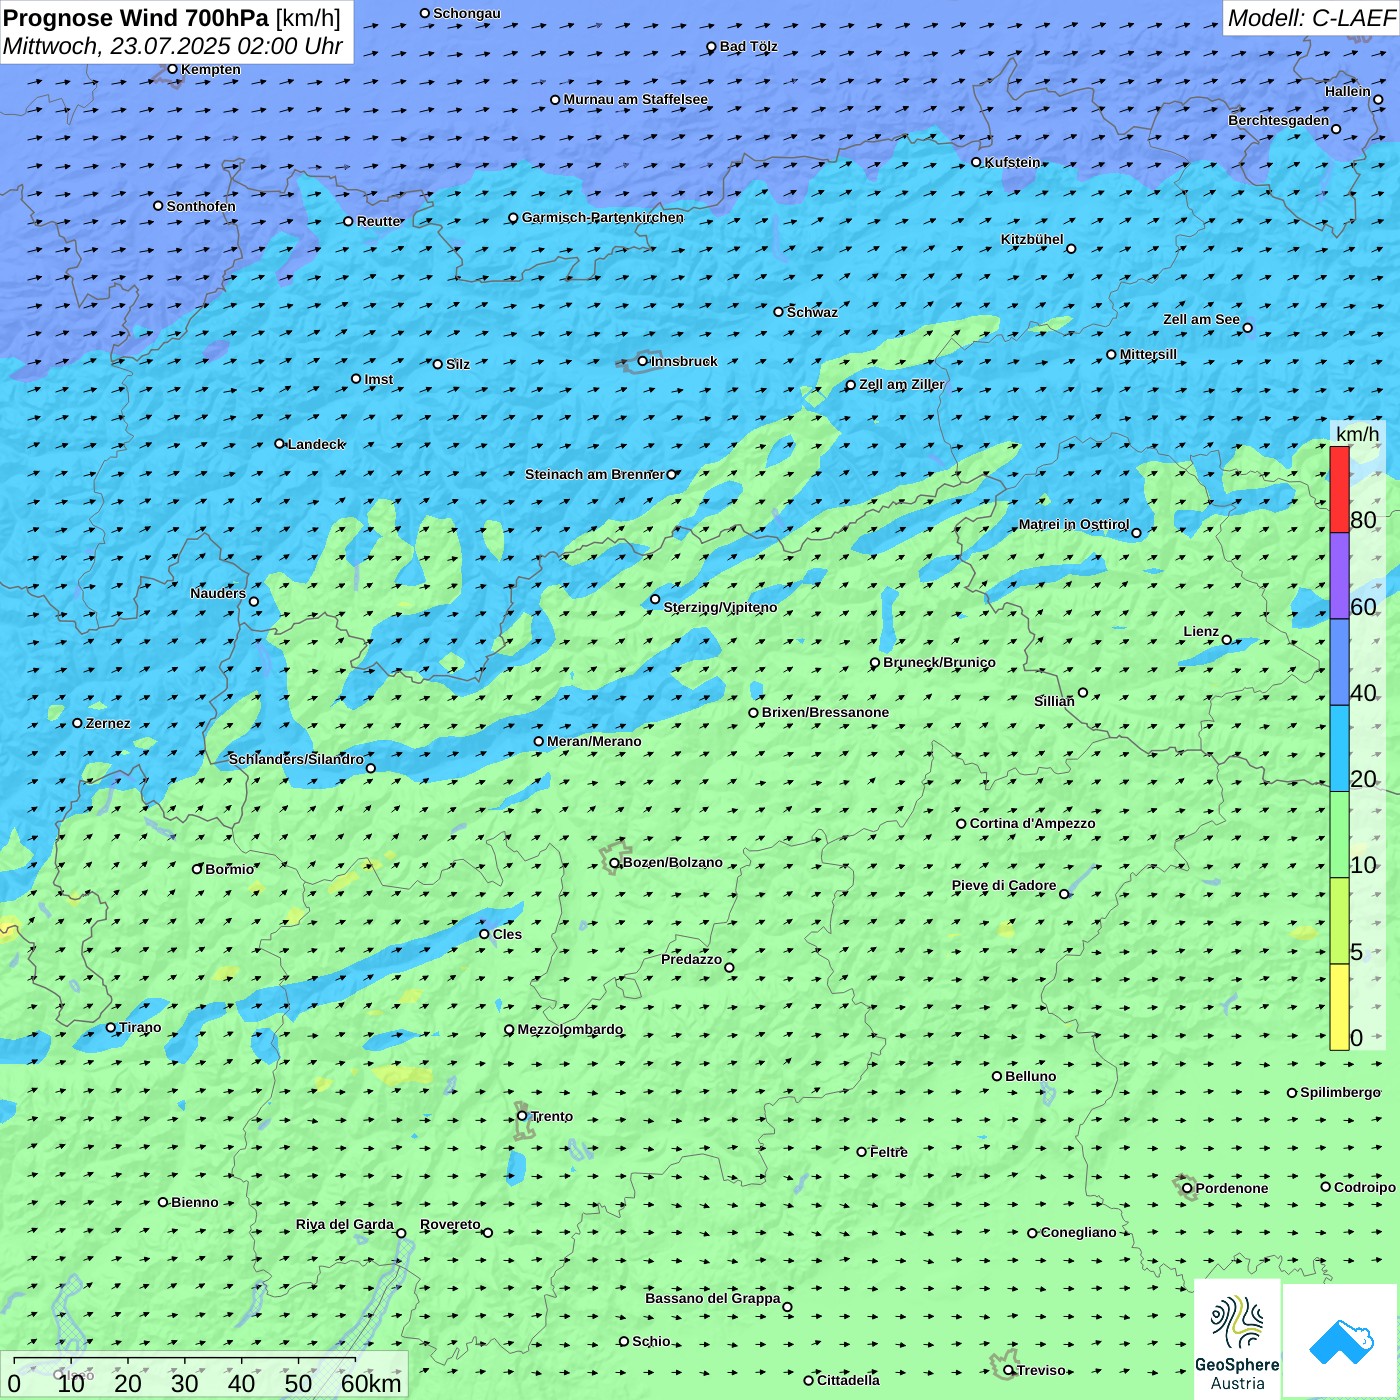Click the Innsbruck city marker

coord(643,361)
